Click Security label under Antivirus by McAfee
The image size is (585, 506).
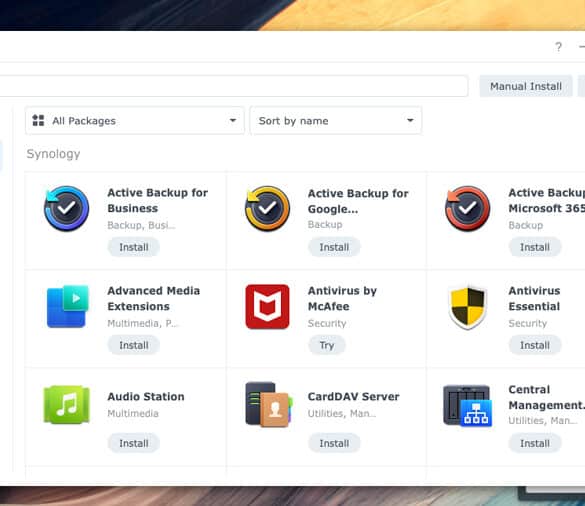[x=327, y=323]
